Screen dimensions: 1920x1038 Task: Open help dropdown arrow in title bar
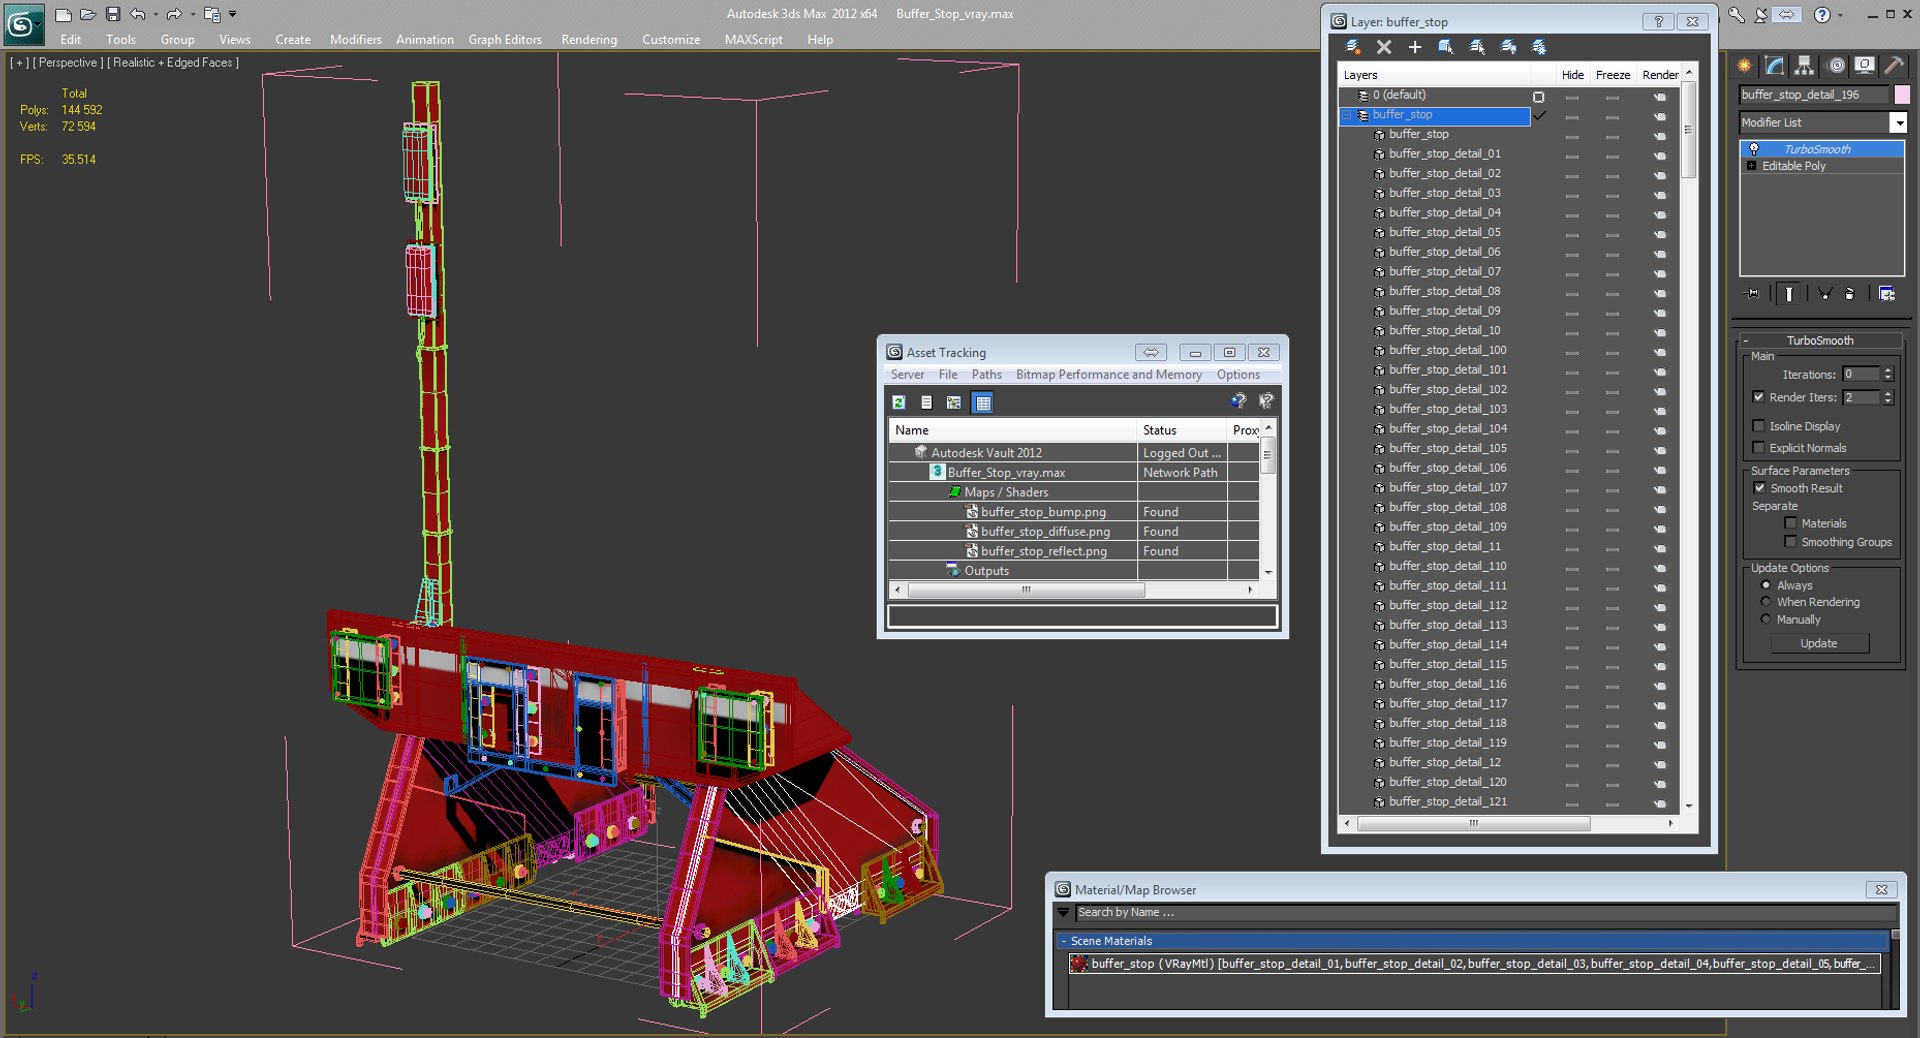1841,15
